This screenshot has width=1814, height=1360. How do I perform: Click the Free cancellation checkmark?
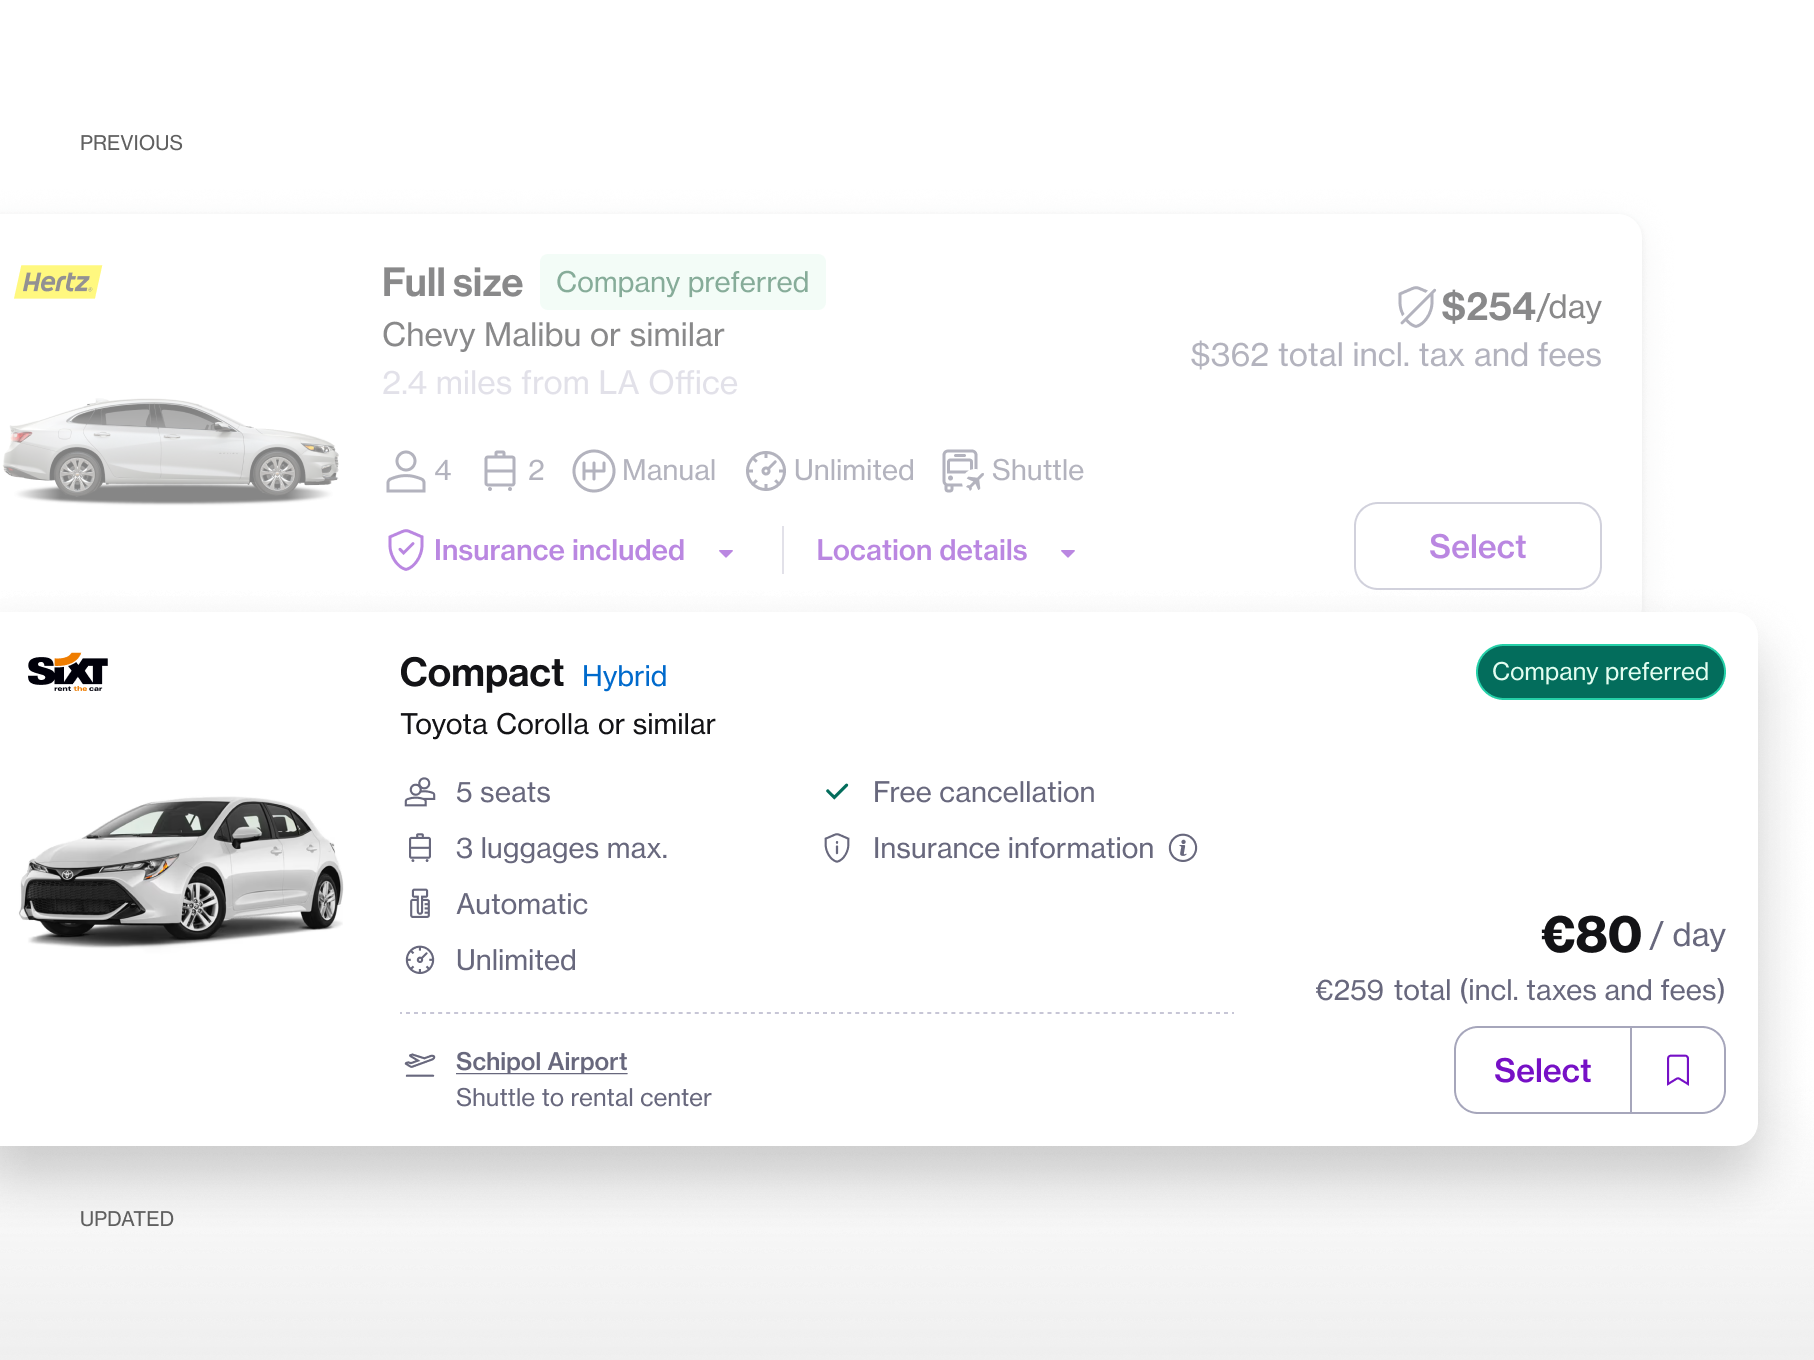tap(836, 791)
